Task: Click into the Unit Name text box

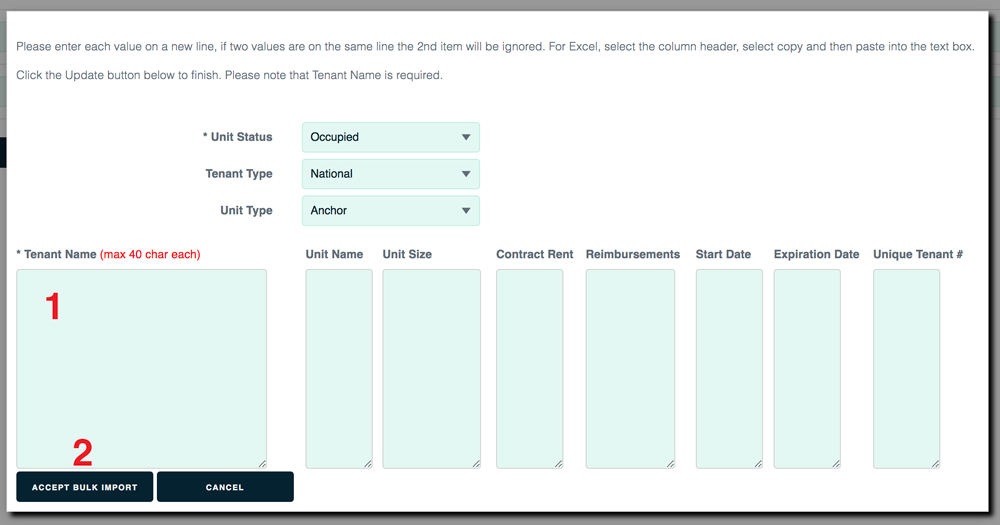Action: [339, 369]
